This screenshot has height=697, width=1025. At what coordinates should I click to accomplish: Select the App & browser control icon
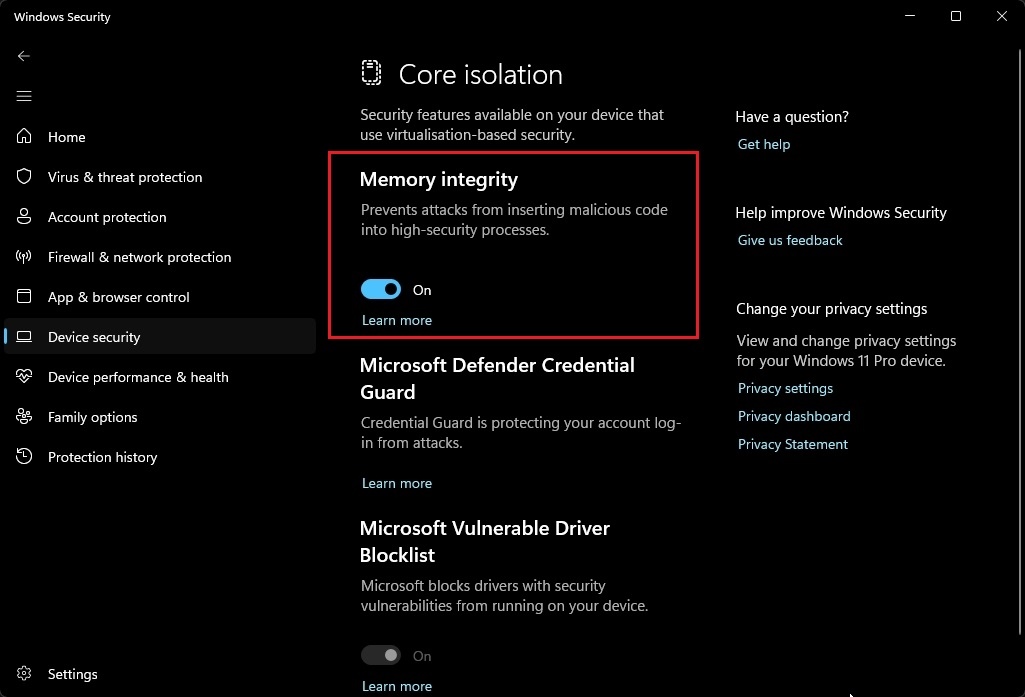click(x=23, y=297)
